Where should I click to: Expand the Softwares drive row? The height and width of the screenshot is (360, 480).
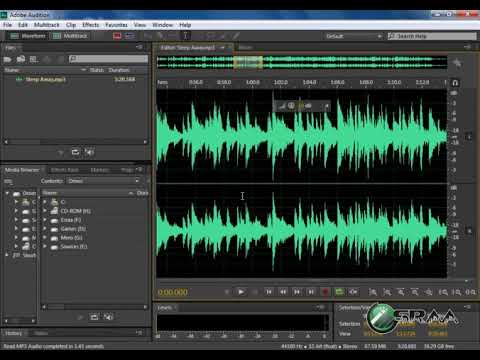[45, 246]
